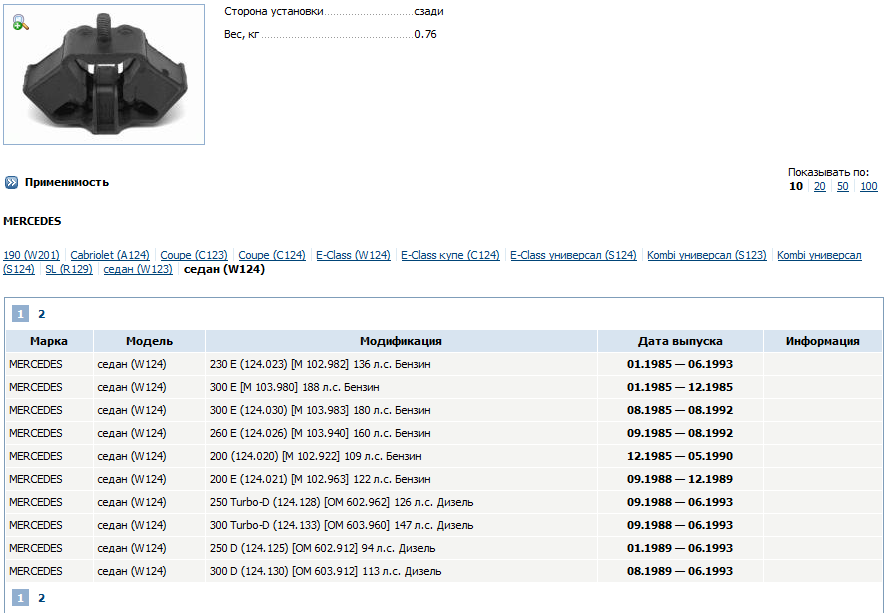The height and width of the screenshot is (613, 887).
Task: Show 100 items per page
Action: pyautogui.click(x=869, y=186)
